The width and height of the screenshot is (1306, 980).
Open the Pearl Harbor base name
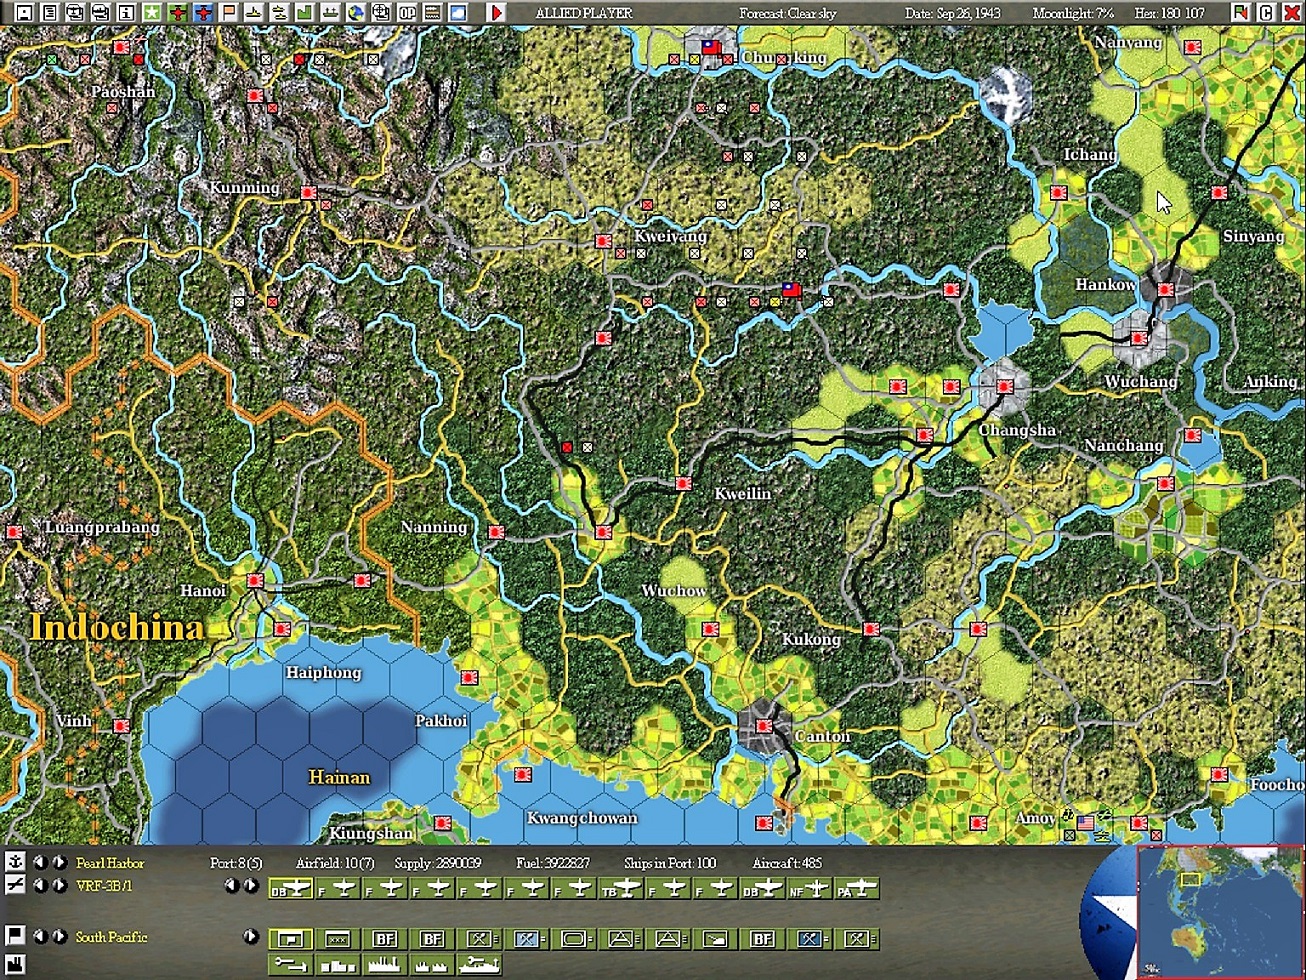pos(110,863)
